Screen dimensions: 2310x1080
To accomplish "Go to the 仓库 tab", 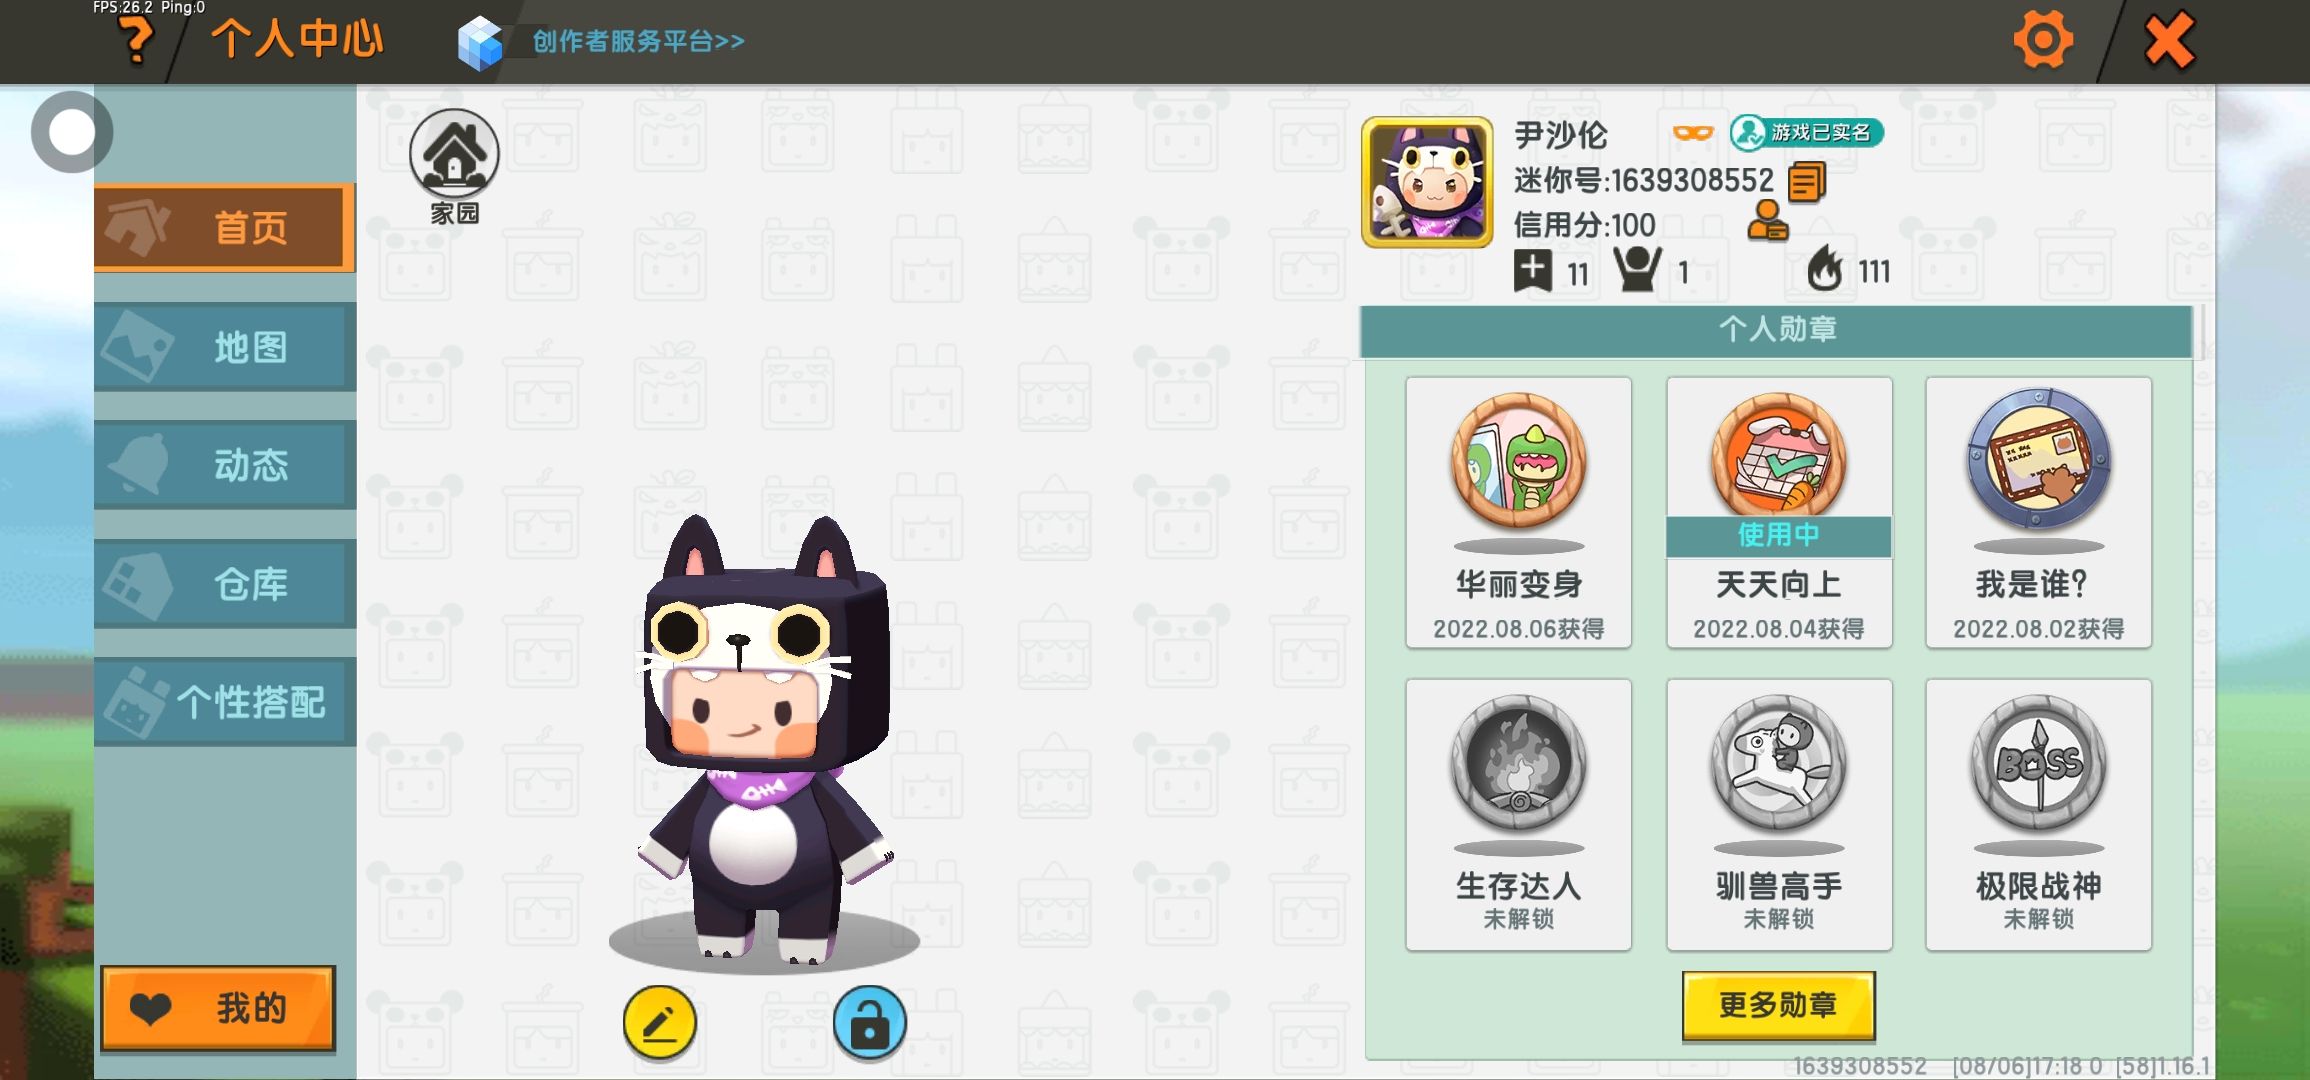I will click(224, 583).
